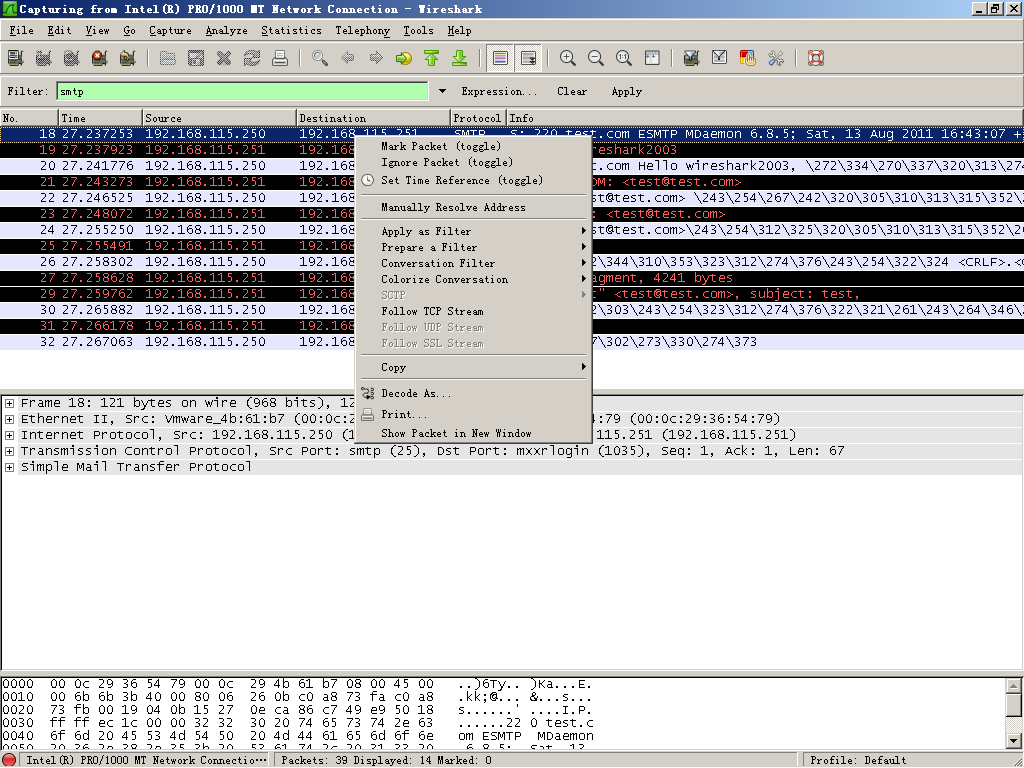Image resolution: width=1024 pixels, height=768 pixels.
Task: Open the list of capture interfaces icon
Action: point(16,58)
